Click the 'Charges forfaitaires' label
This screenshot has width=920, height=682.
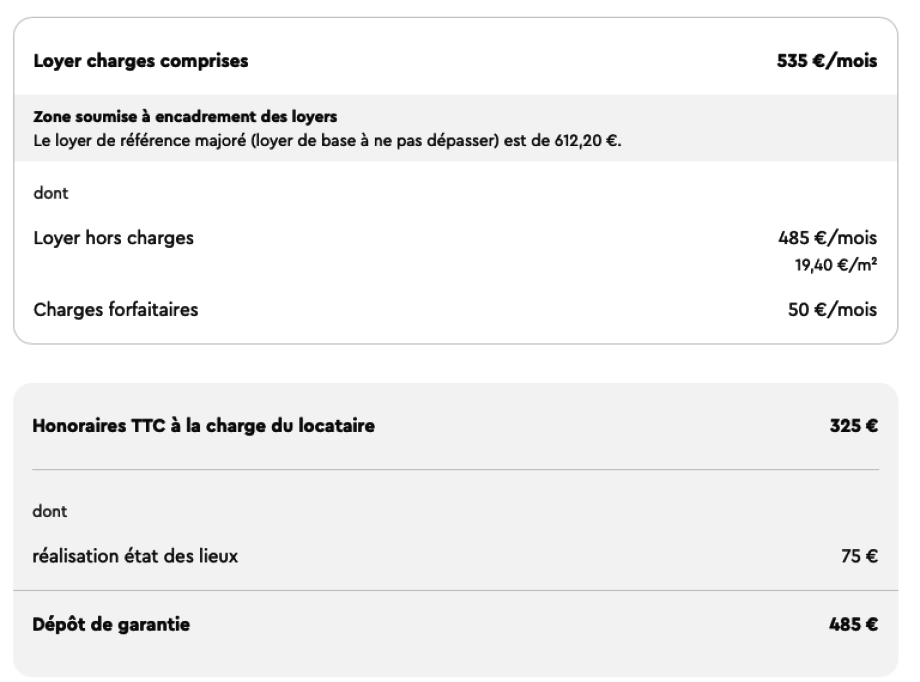pyautogui.click(x=116, y=309)
